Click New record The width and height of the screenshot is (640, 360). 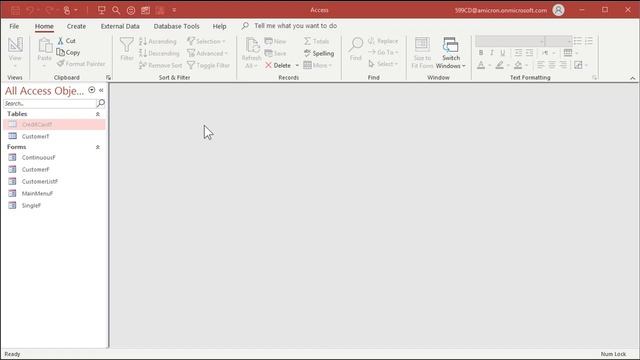tap(276, 41)
